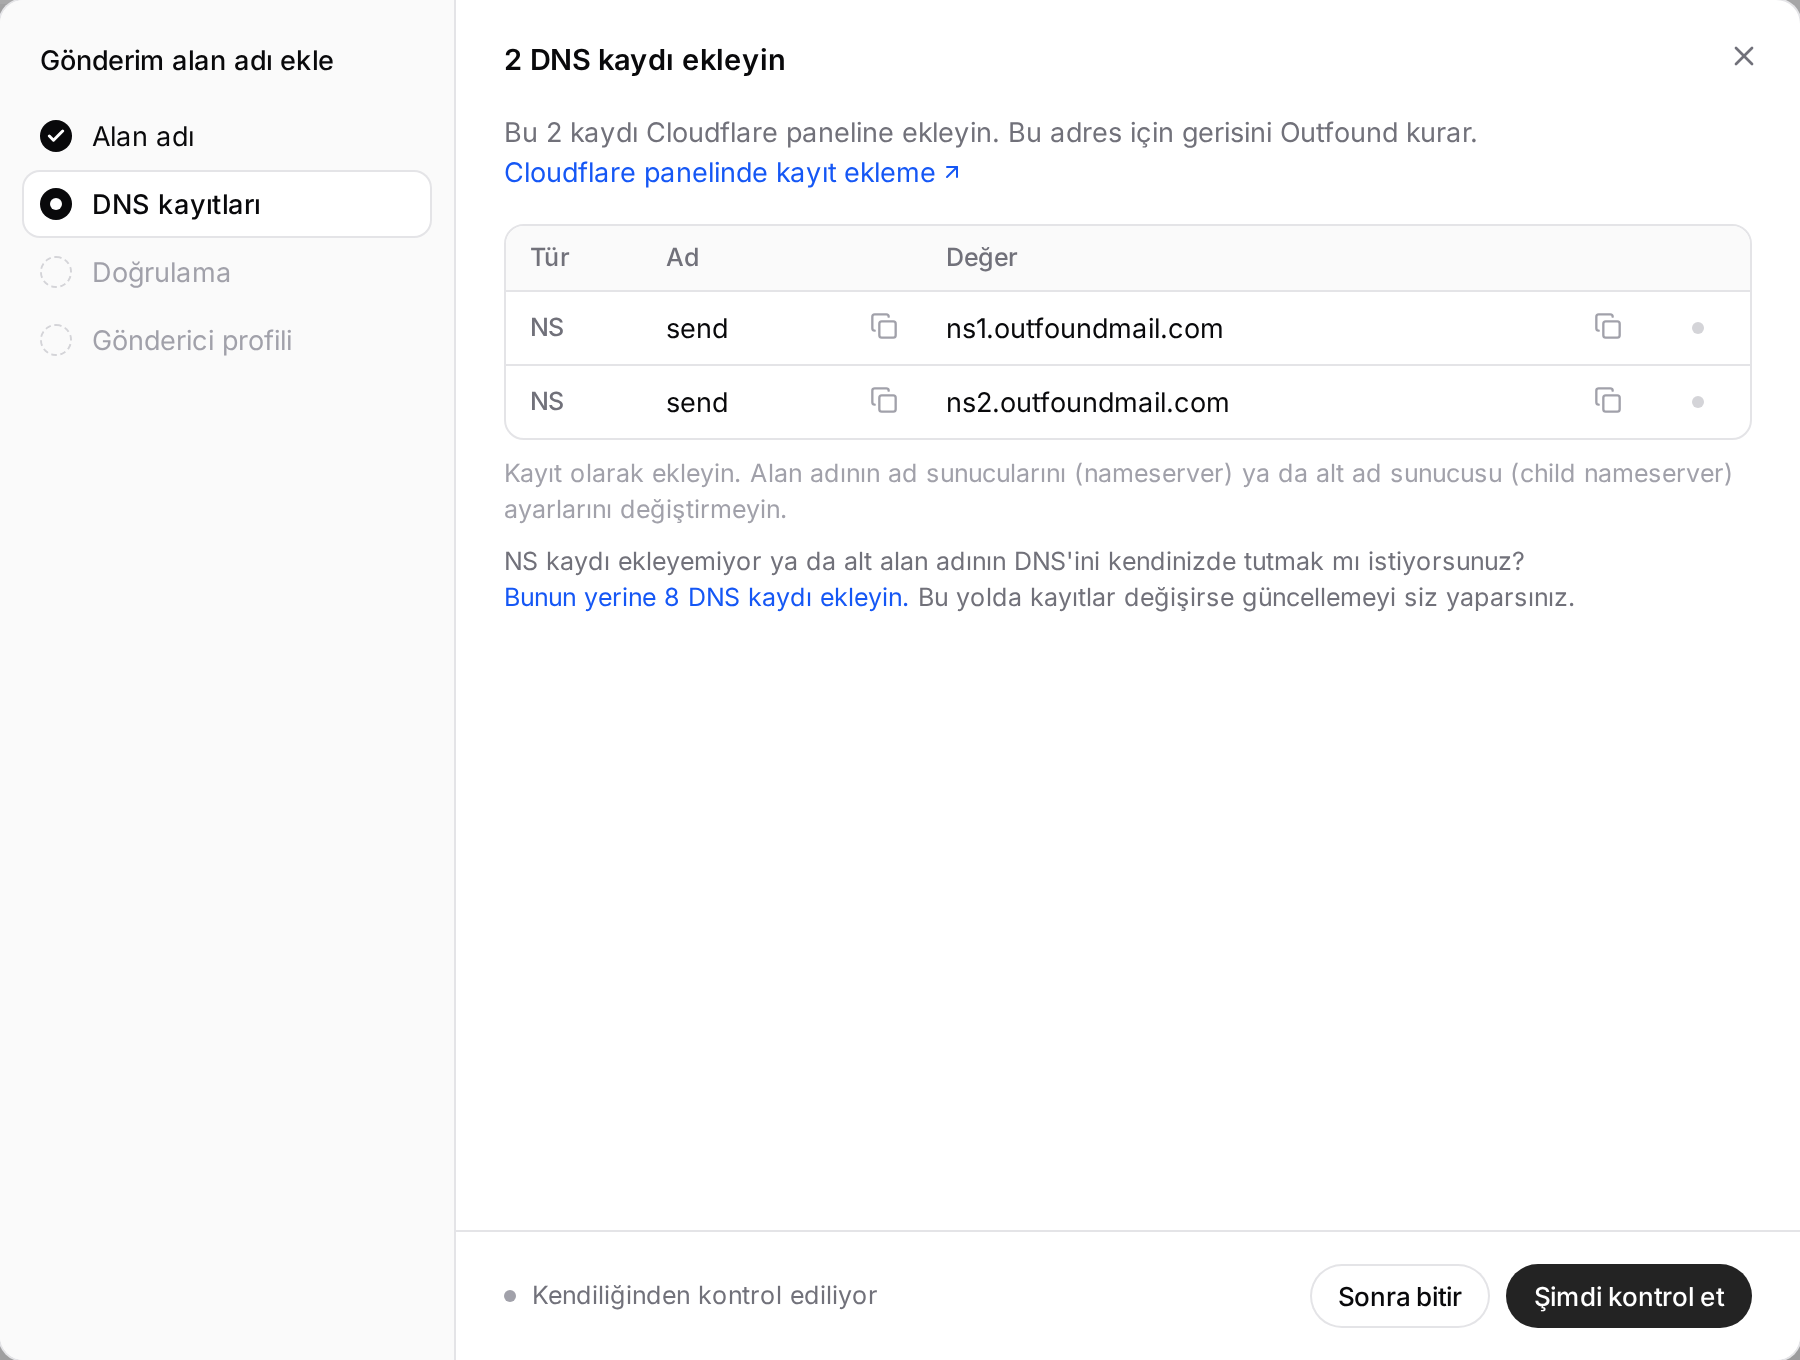Image resolution: width=1800 pixels, height=1360 pixels.
Task: Click the 'Gönderim alan adı ekle' title
Action: 187,60
